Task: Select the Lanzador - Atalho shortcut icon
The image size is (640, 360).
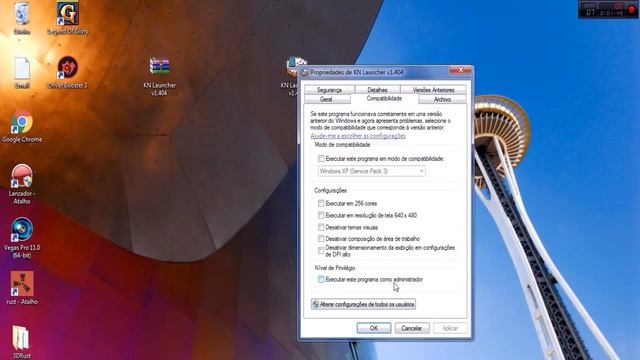Action: pos(22,176)
